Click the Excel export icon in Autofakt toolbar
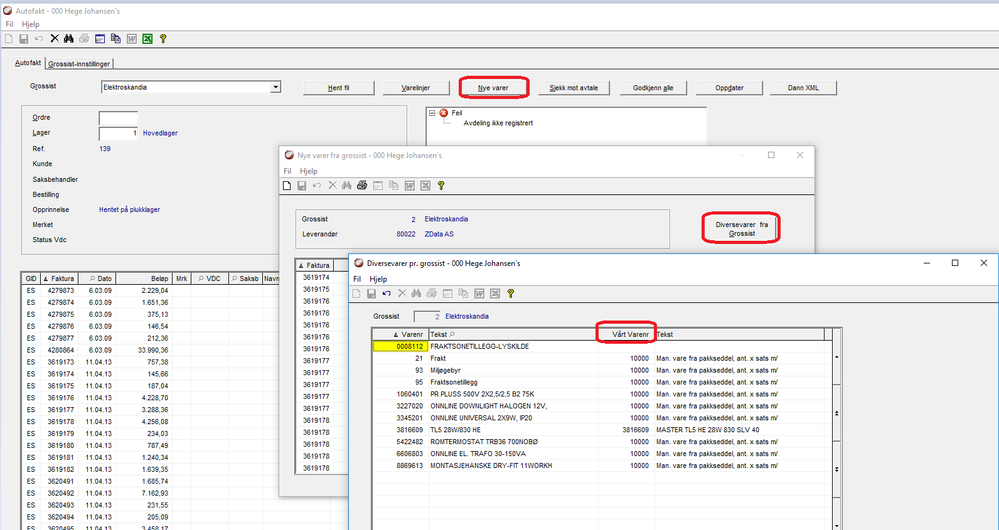The height and width of the screenshot is (530, 999). coord(146,39)
